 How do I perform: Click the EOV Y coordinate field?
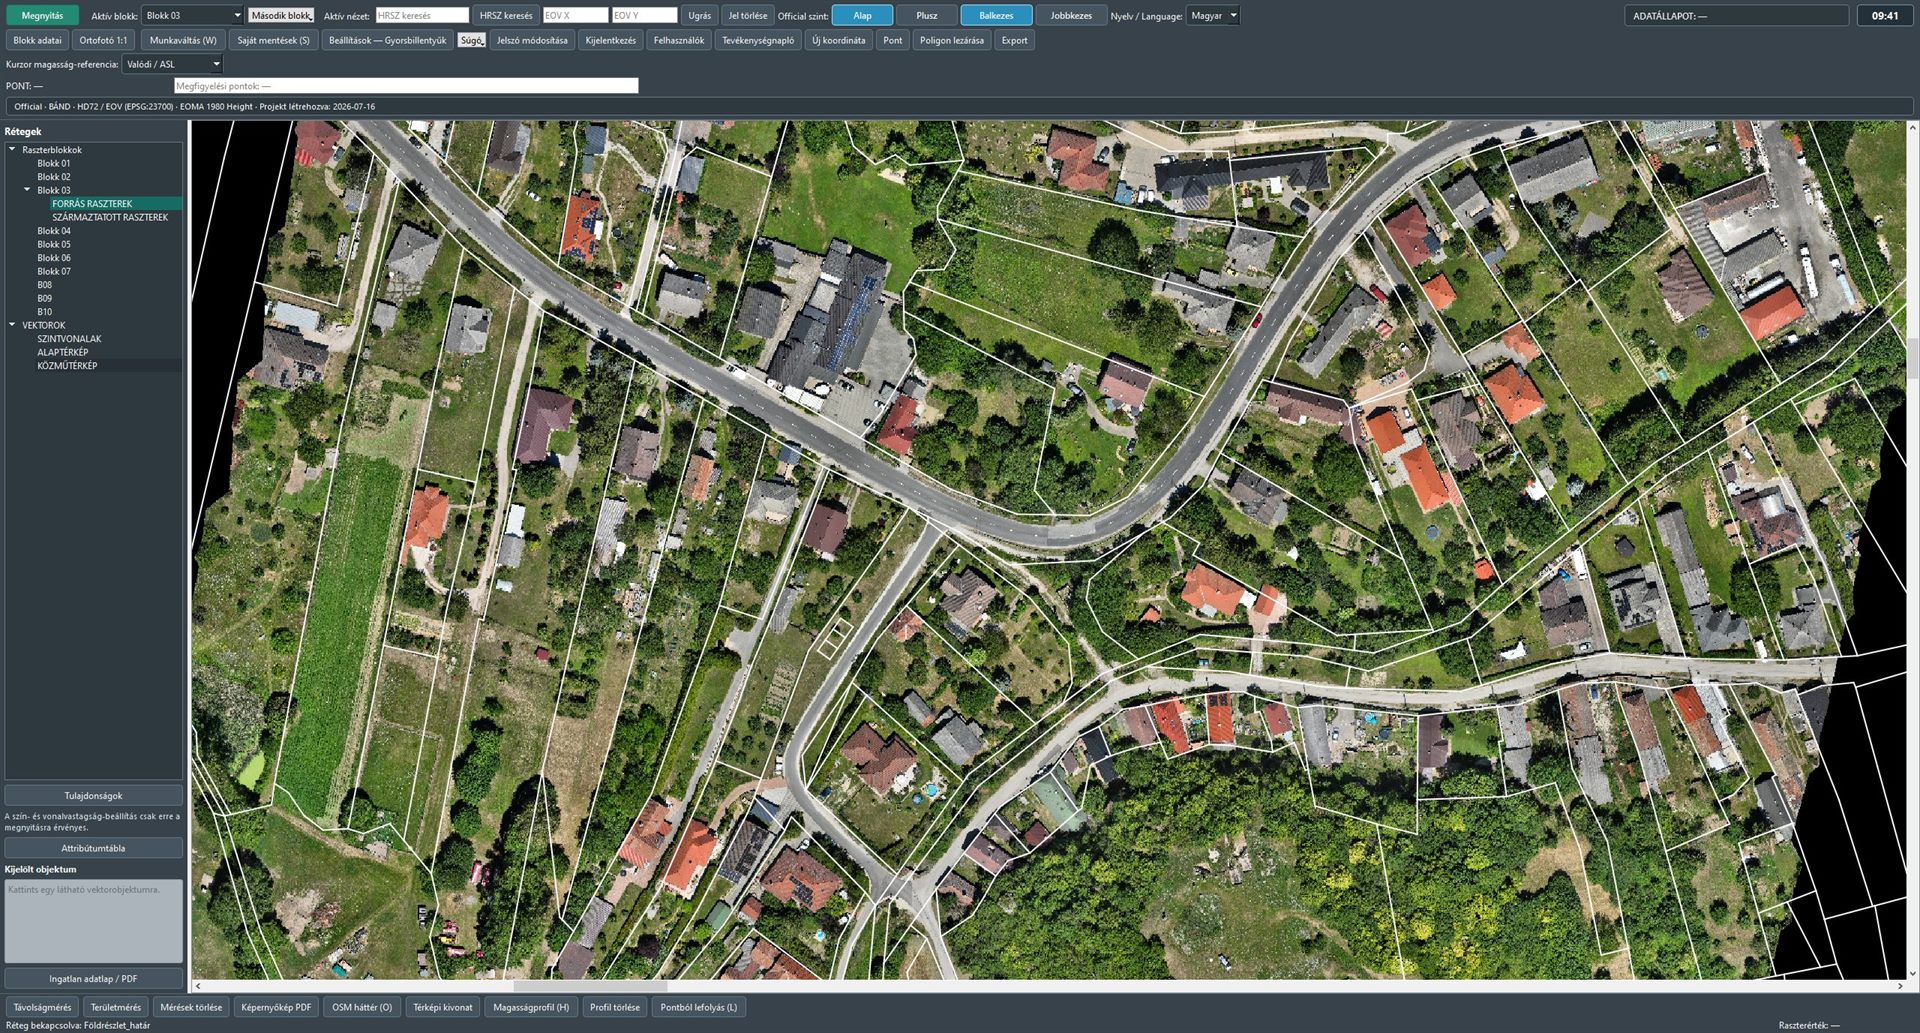coord(644,16)
